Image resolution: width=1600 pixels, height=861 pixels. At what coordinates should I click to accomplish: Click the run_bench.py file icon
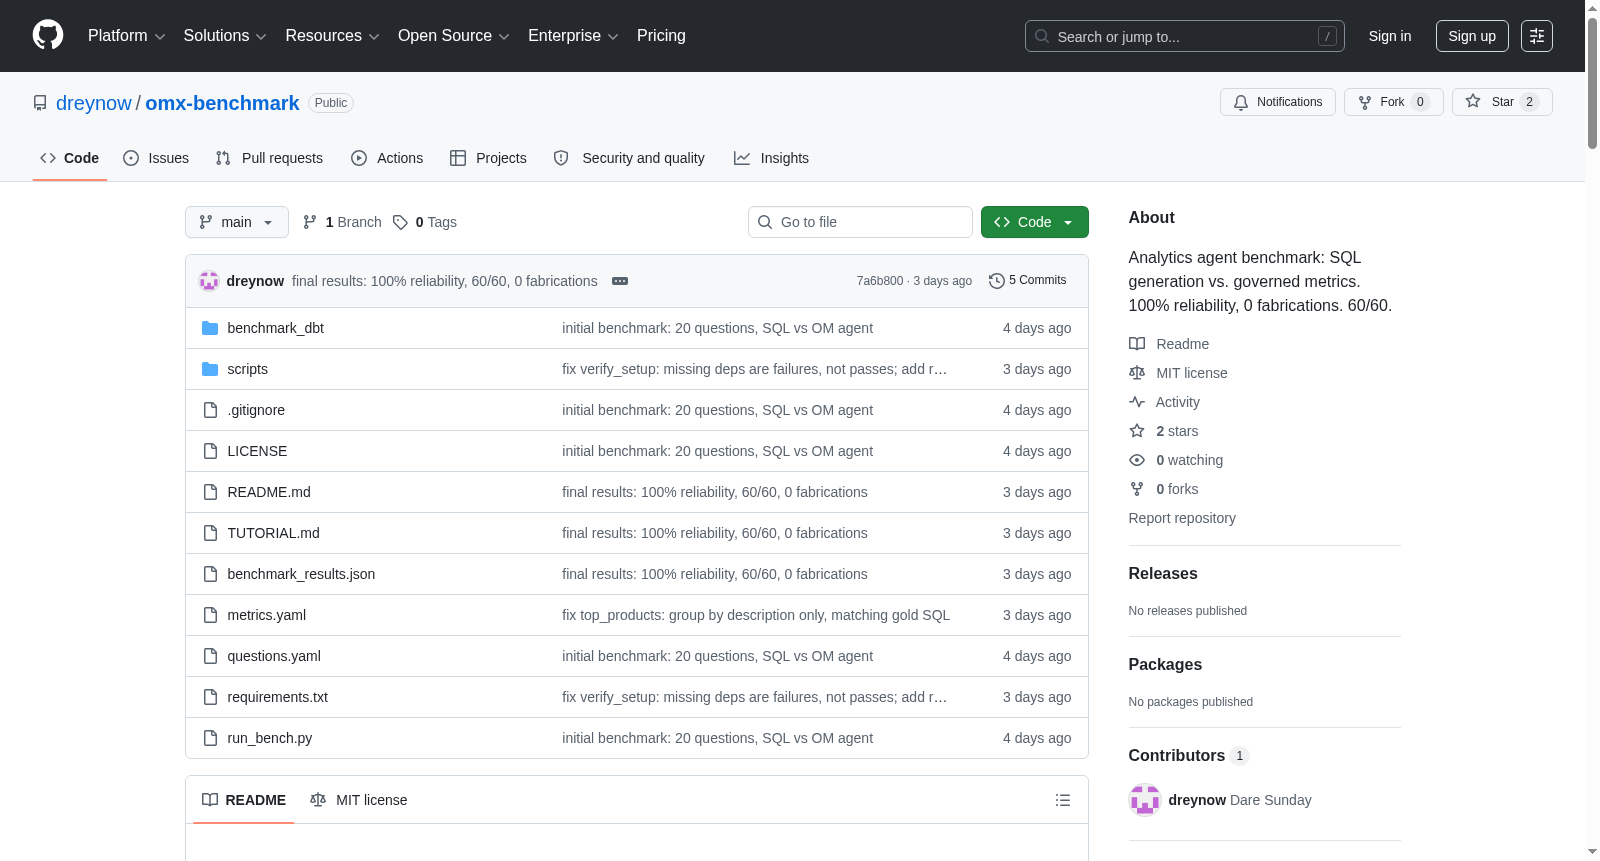(210, 738)
